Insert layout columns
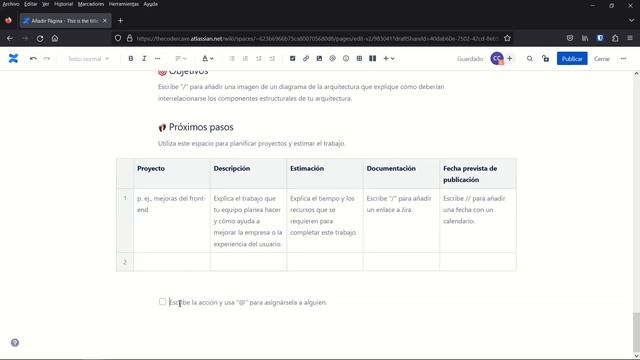The width and height of the screenshot is (640, 360). click(373, 59)
